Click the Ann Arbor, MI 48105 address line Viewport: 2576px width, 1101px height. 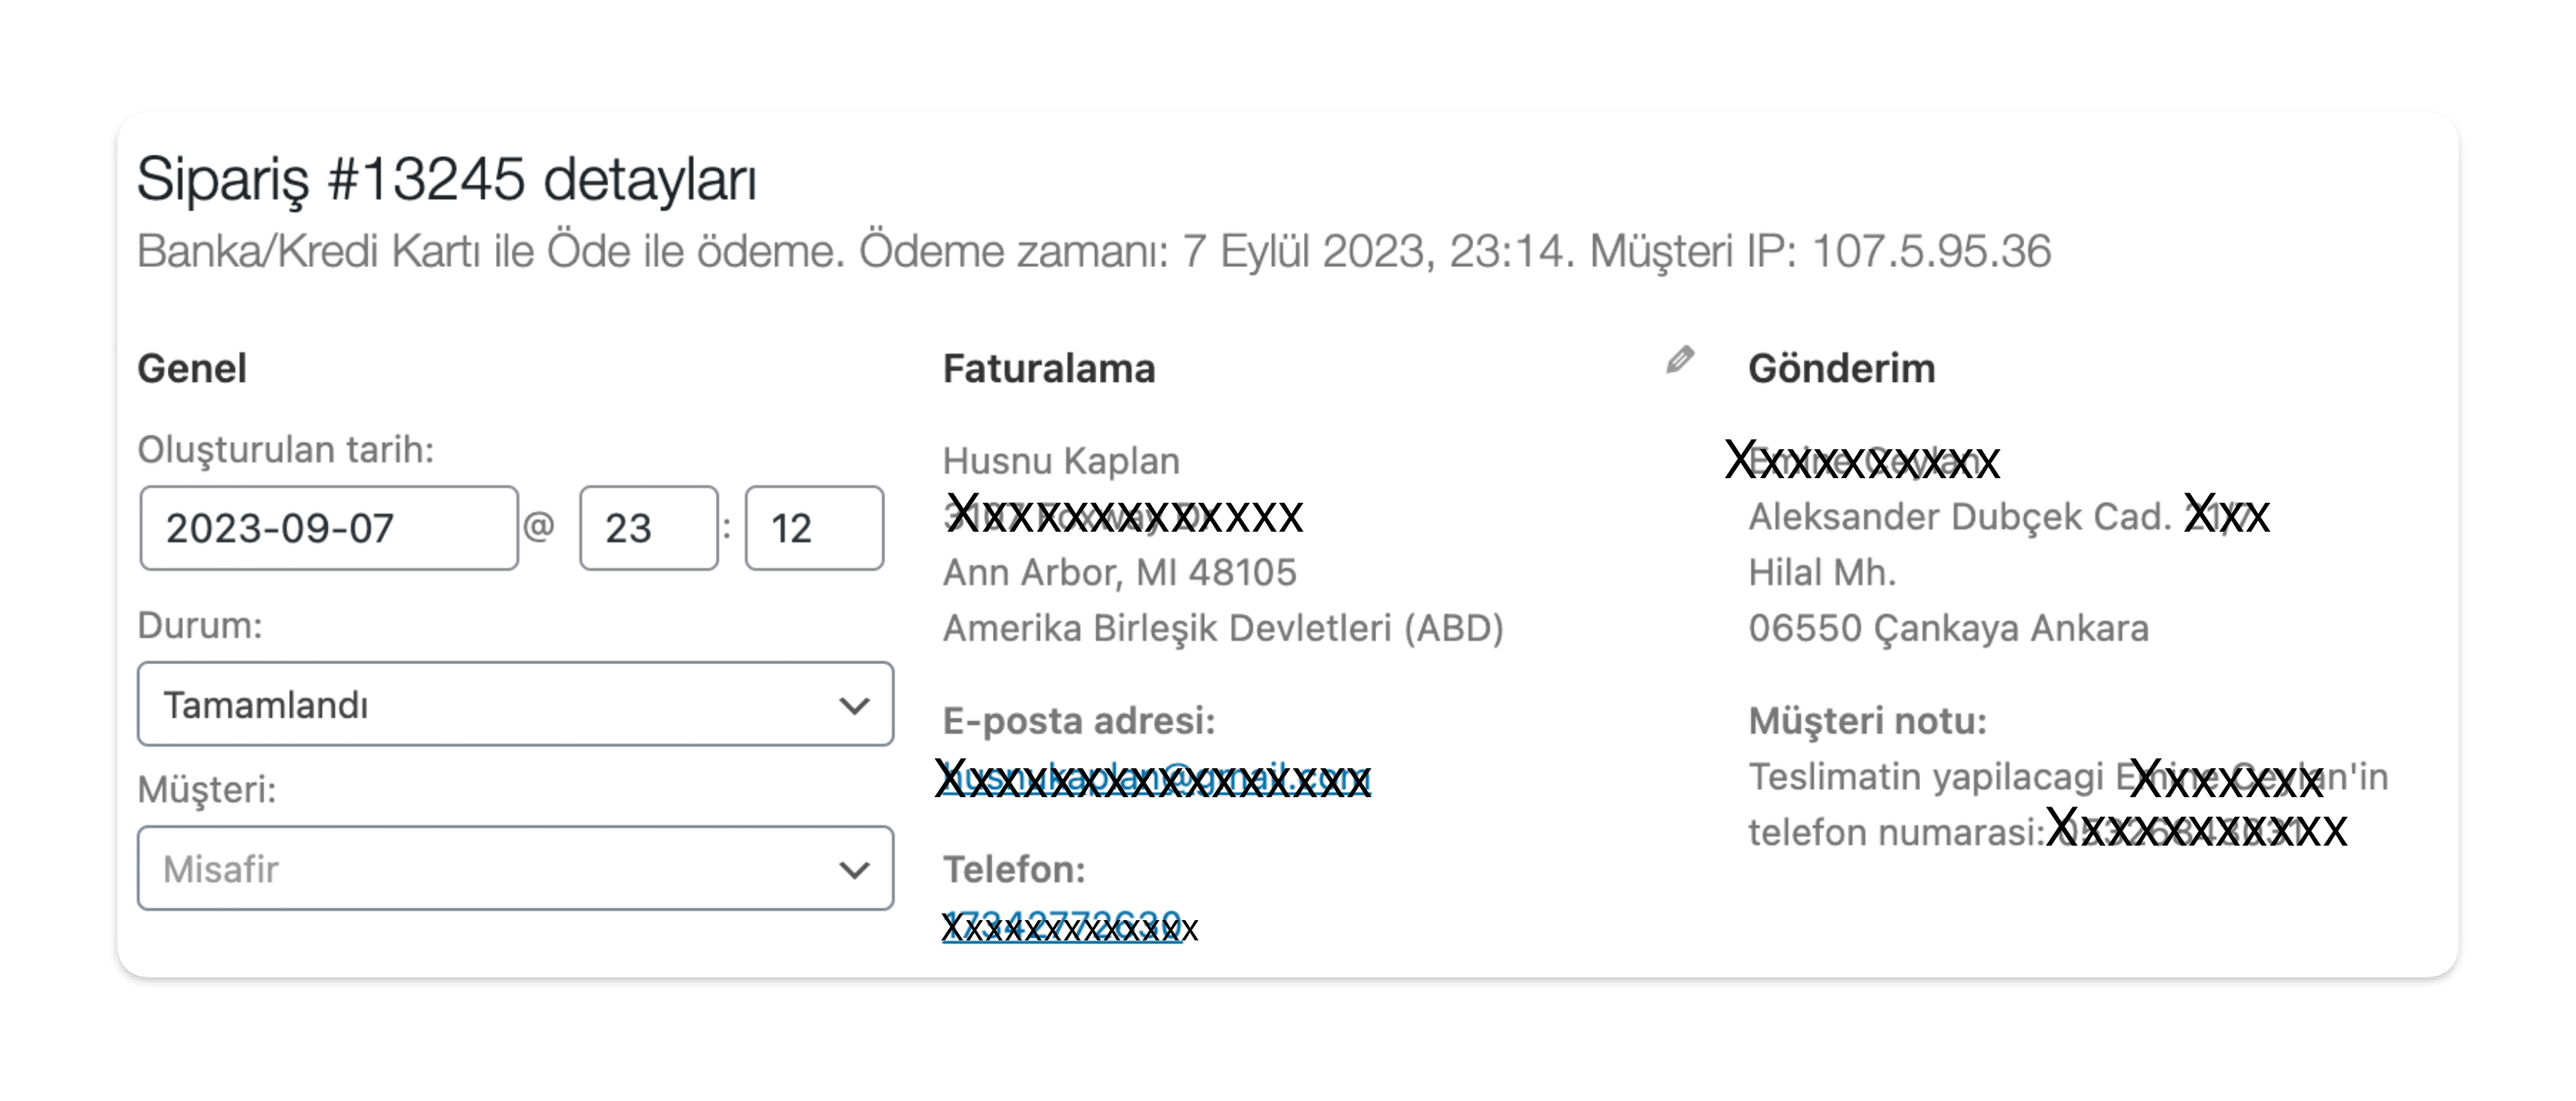coord(1119,572)
